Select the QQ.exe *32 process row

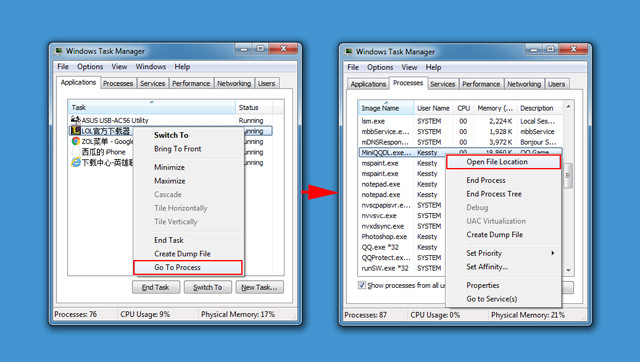(x=402, y=247)
